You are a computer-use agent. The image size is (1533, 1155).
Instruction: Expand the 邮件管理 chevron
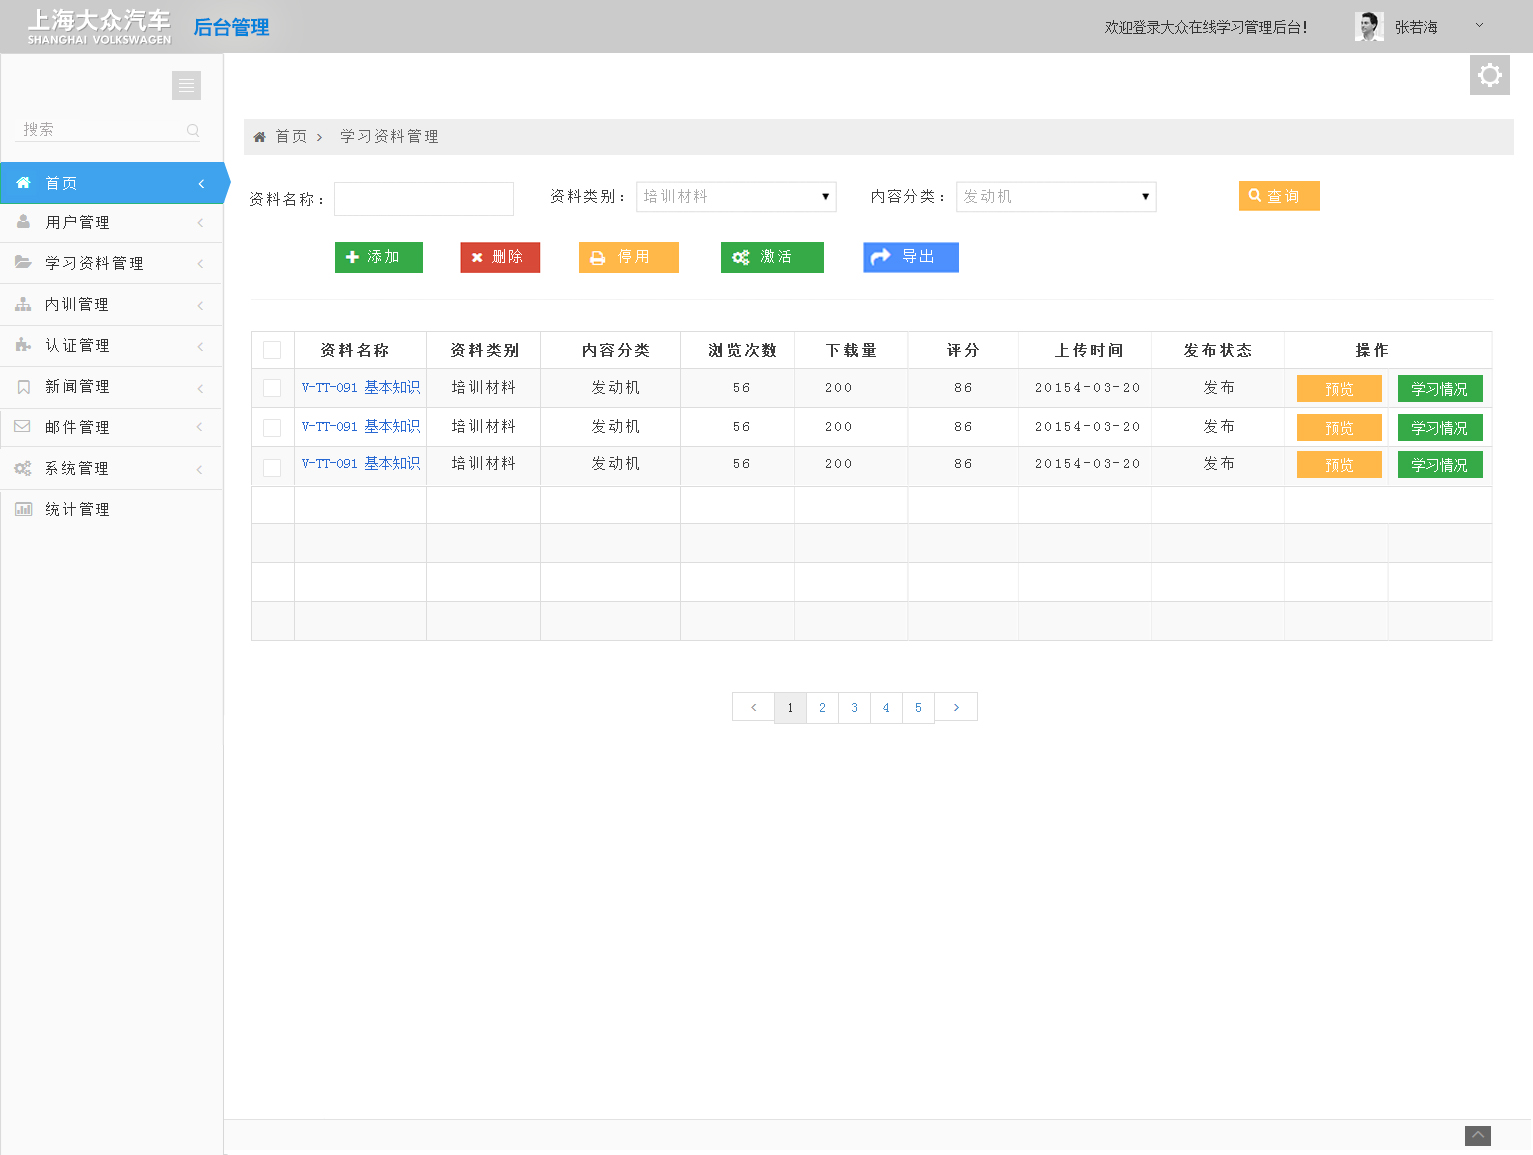point(200,427)
